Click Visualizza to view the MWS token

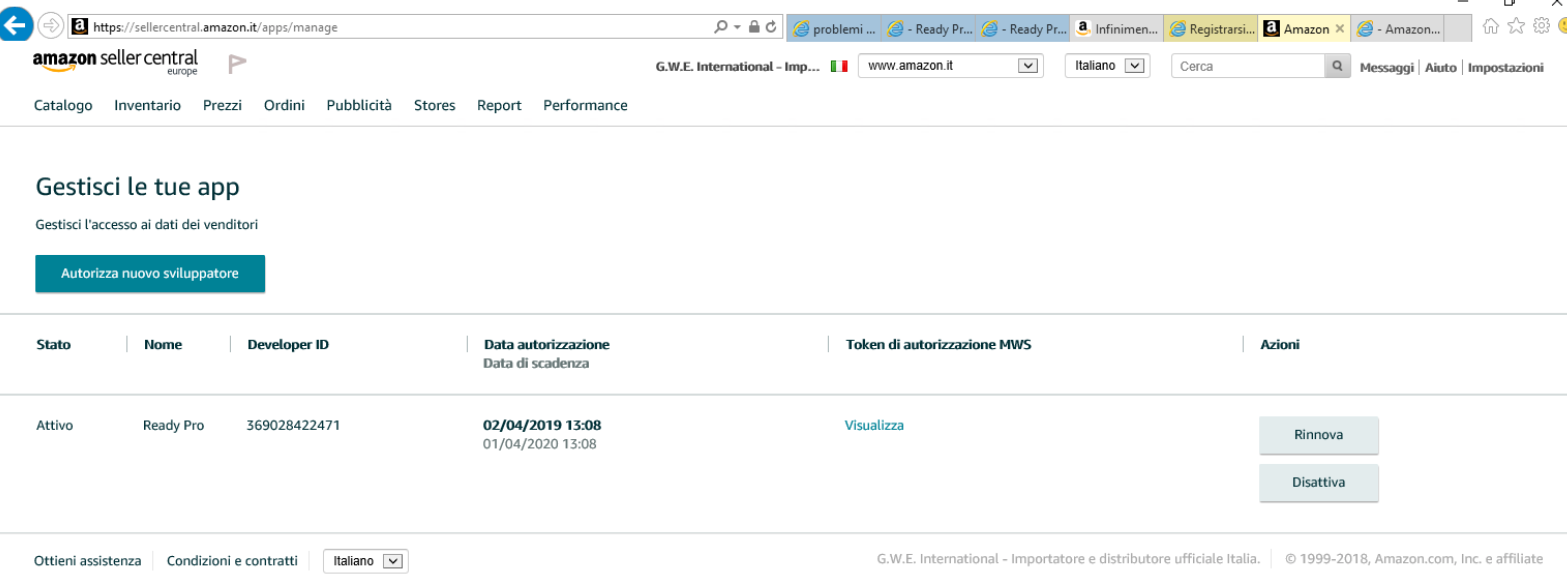[x=874, y=425]
